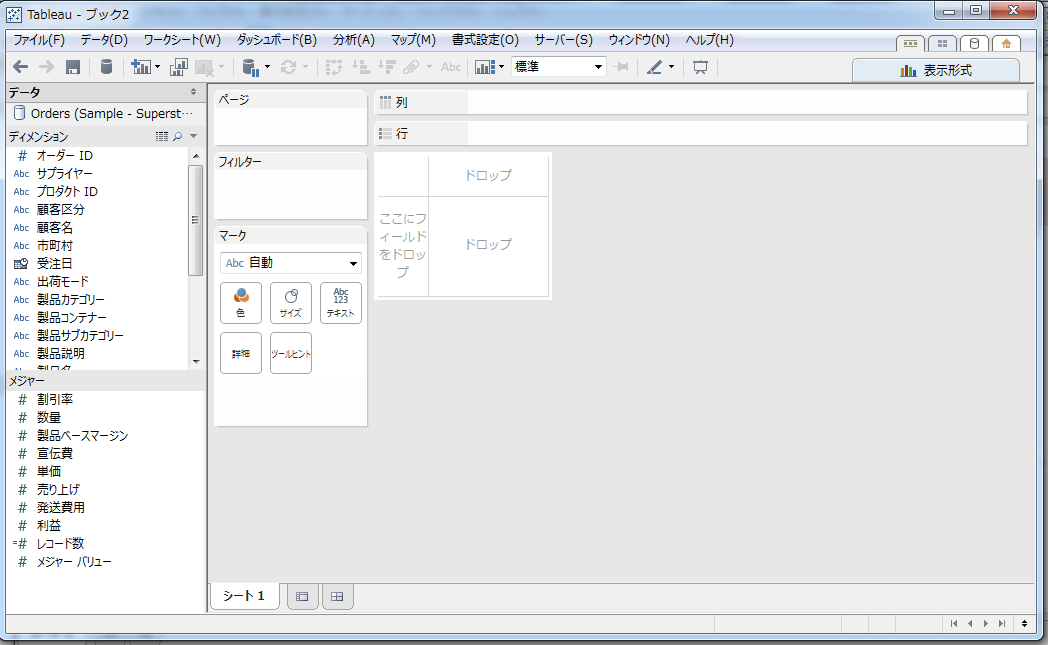Start presentation mode with screen icon
This screenshot has width=1048, height=645.
click(700, 67)
